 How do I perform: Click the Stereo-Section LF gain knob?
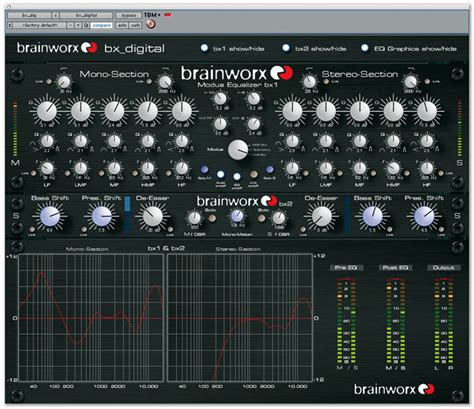(x=292, y=111)
